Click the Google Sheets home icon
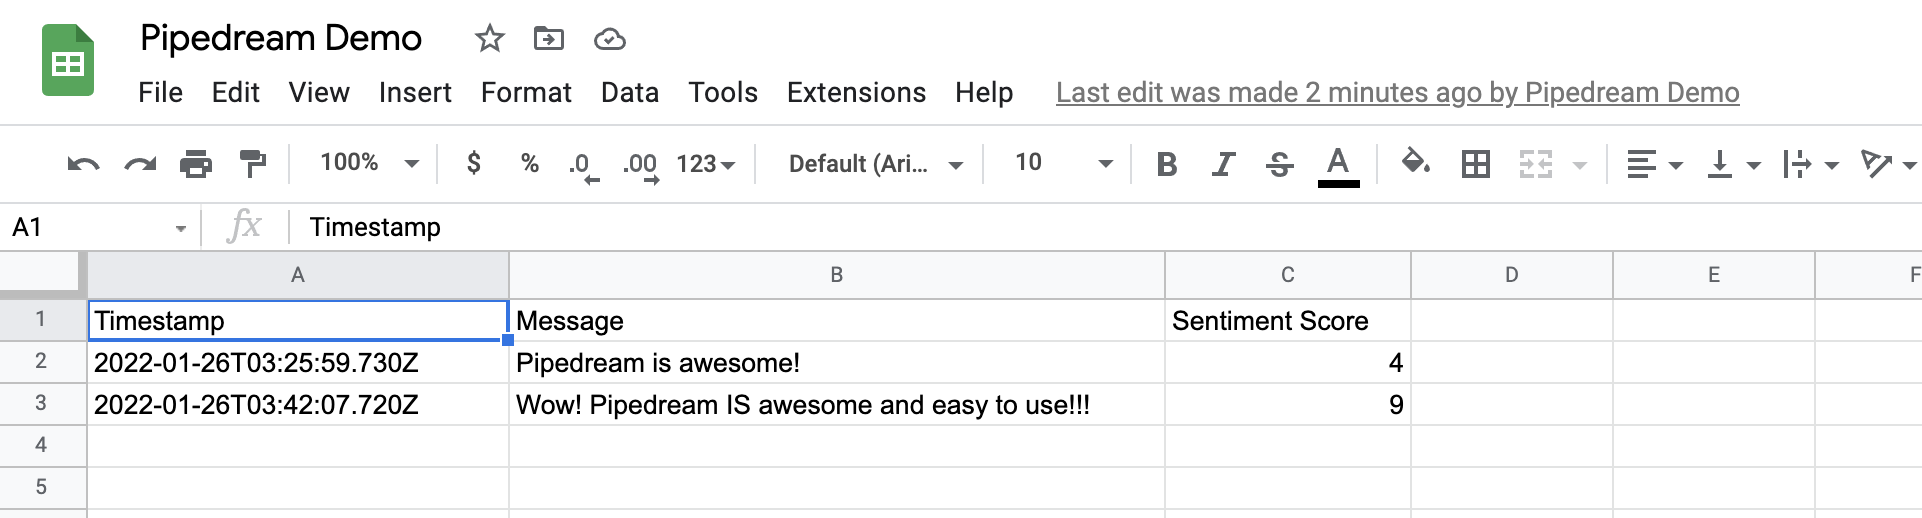 coord(68,62)
